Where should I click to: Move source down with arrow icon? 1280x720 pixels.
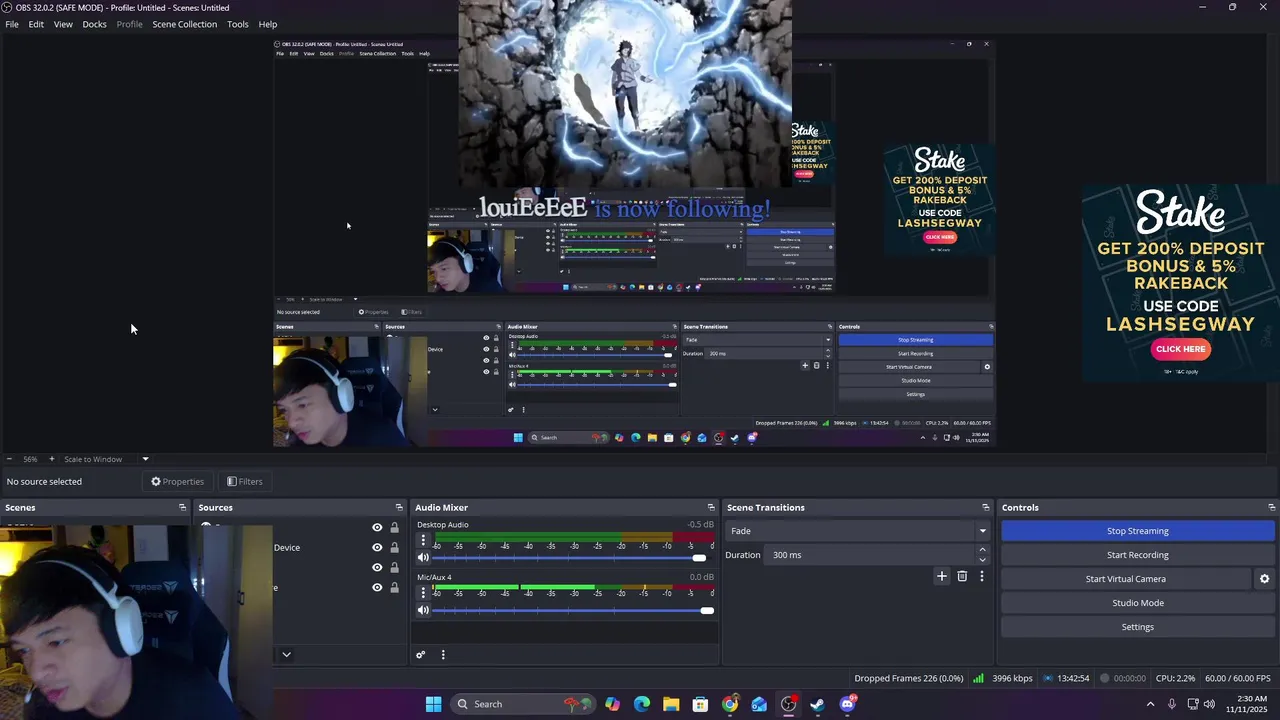pos(286,655)
